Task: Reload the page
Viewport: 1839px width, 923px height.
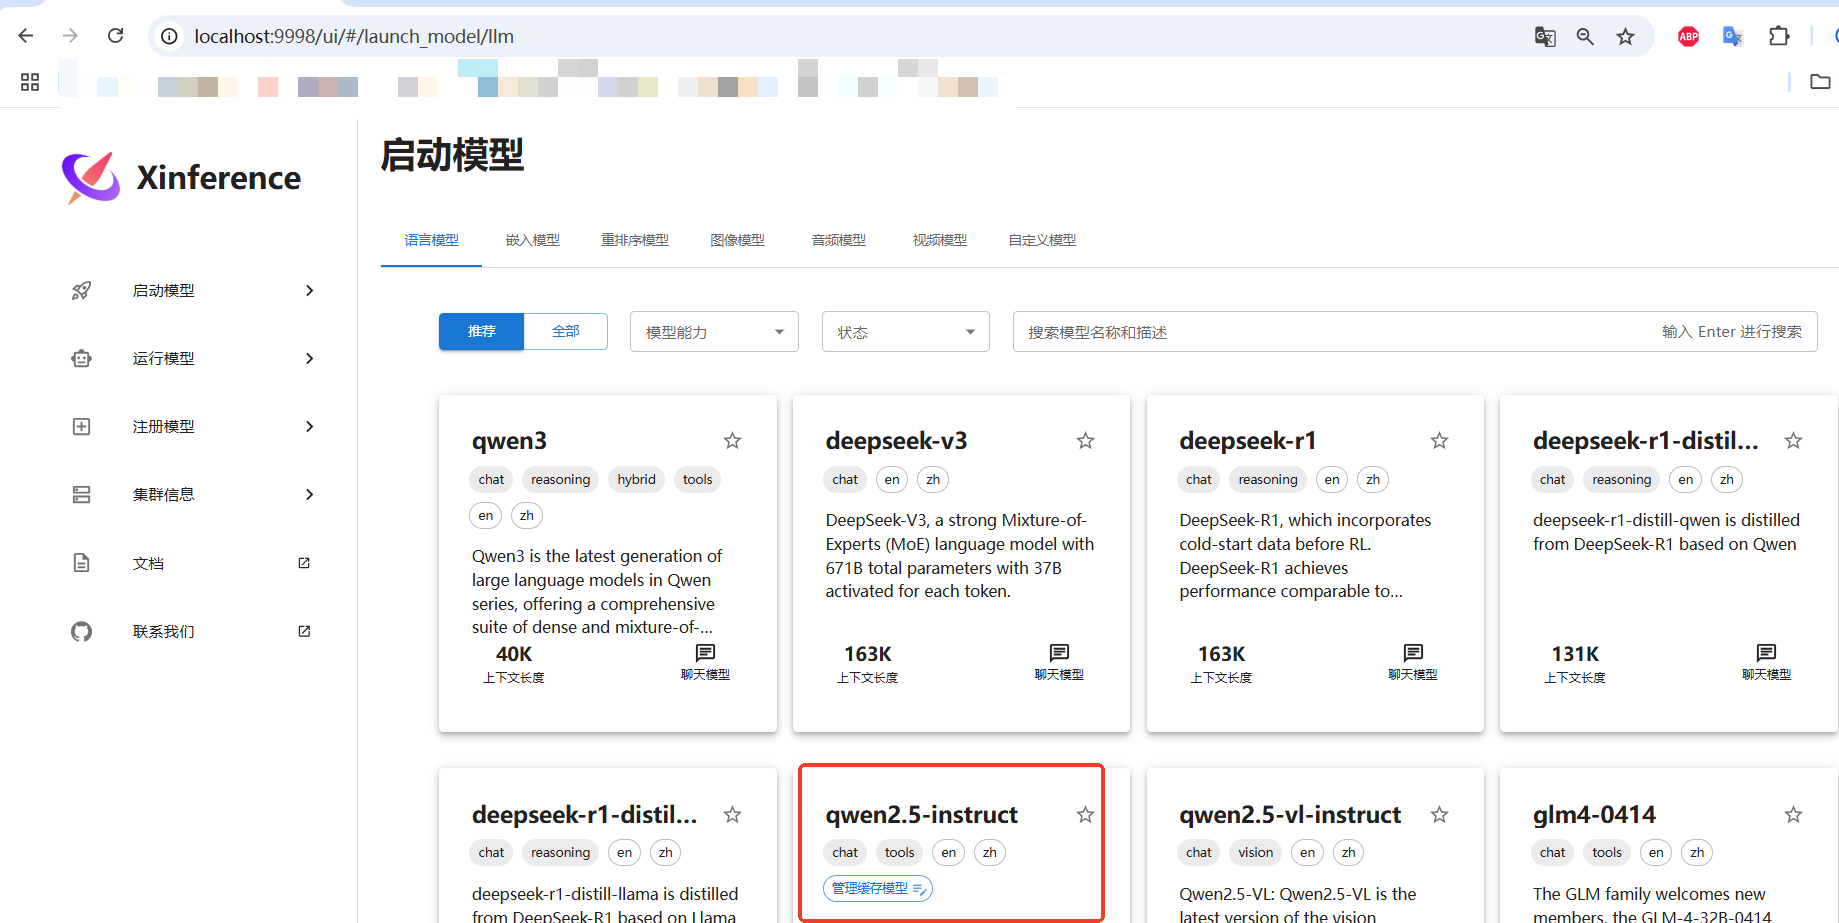Action: 116,36
